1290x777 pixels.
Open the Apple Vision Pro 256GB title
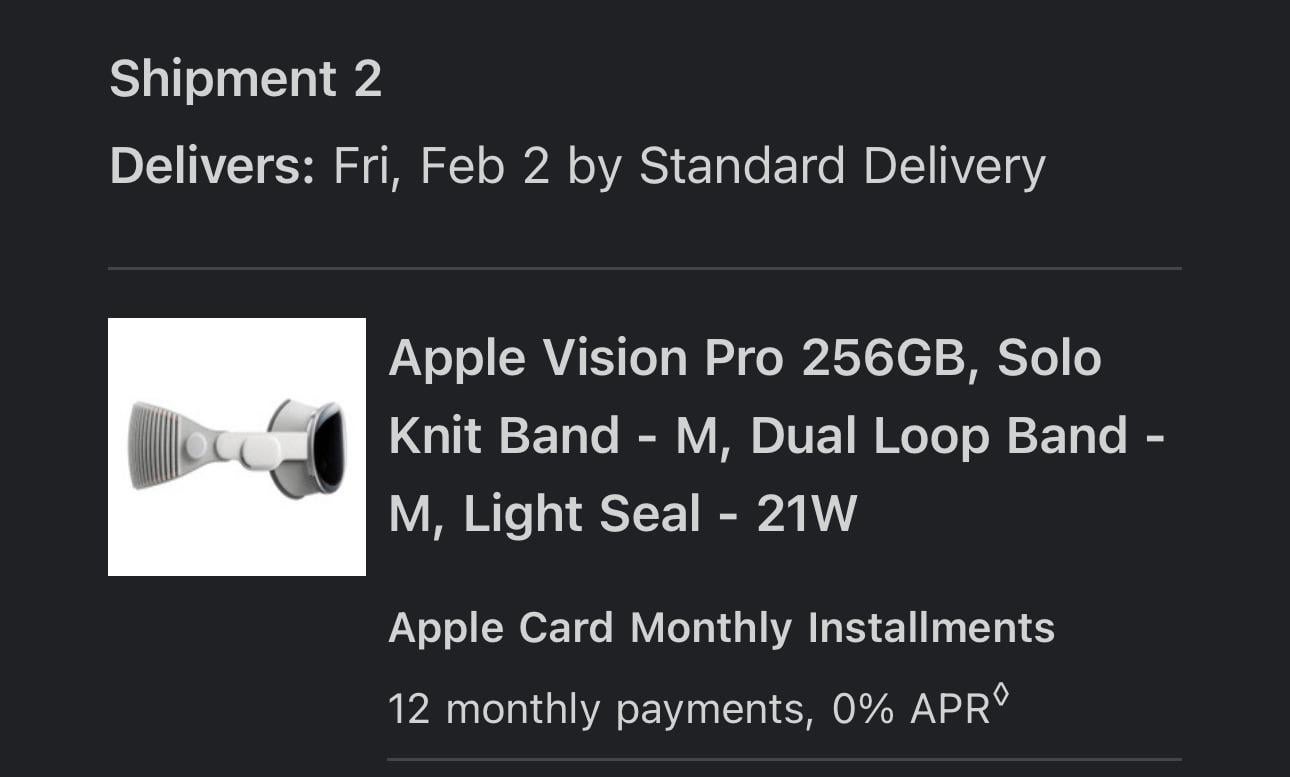pos(678,358)
